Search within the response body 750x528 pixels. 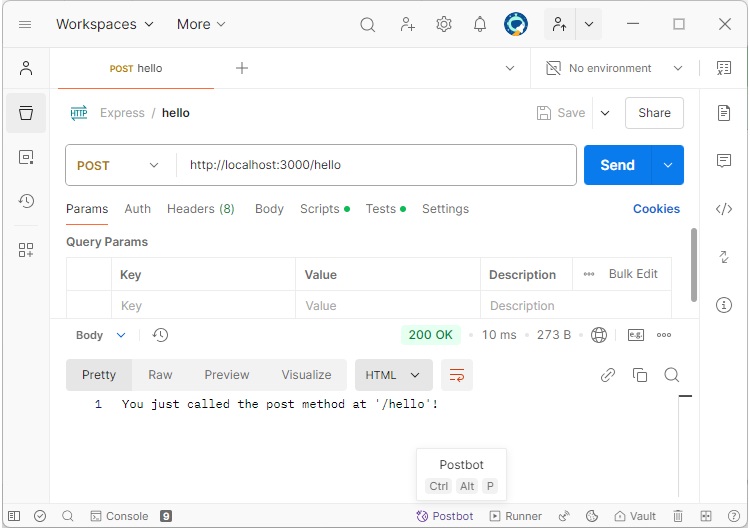(672, 375)
